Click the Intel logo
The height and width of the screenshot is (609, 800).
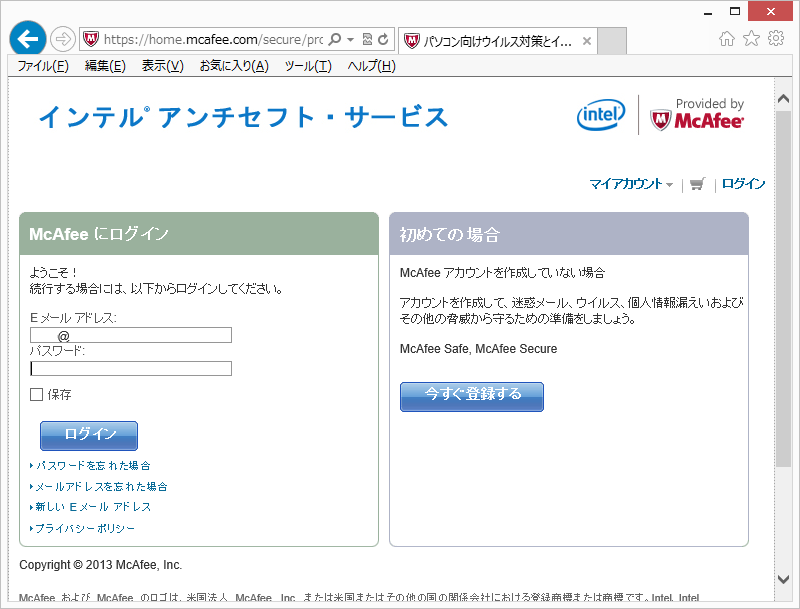[x=601, y=115]
